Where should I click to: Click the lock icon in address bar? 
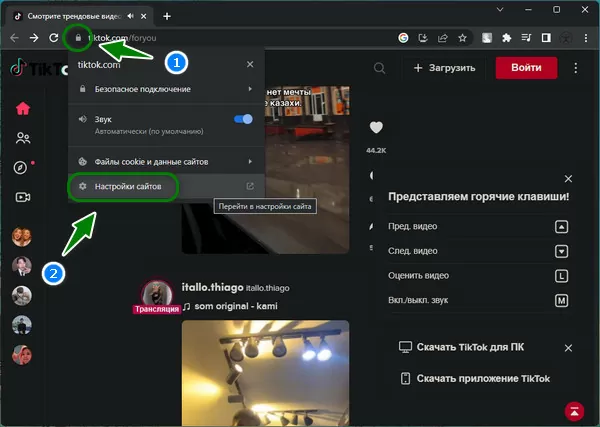coord(77,37)
